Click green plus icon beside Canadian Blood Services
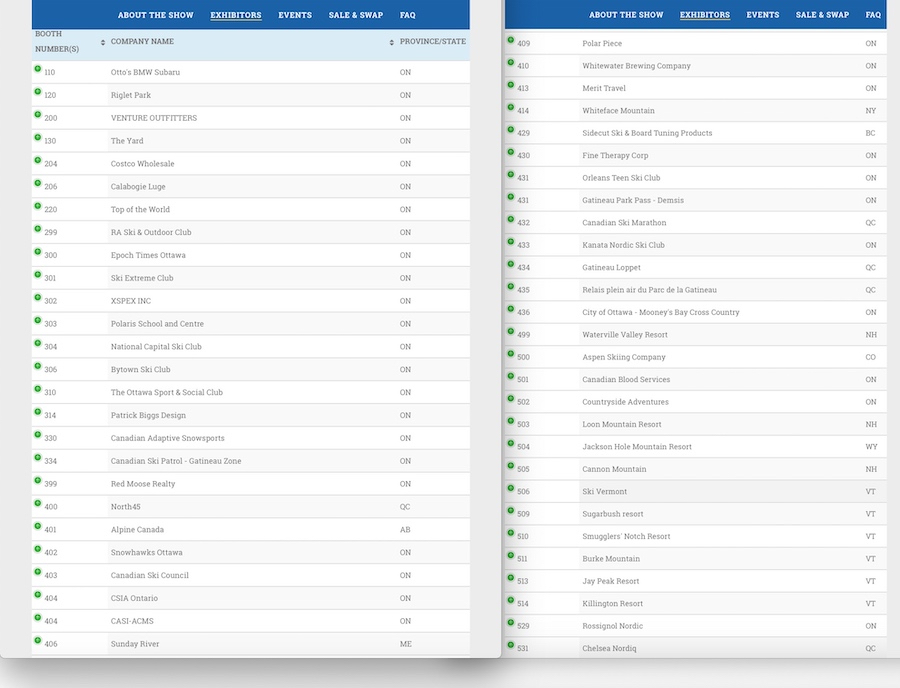 (511, 376)
